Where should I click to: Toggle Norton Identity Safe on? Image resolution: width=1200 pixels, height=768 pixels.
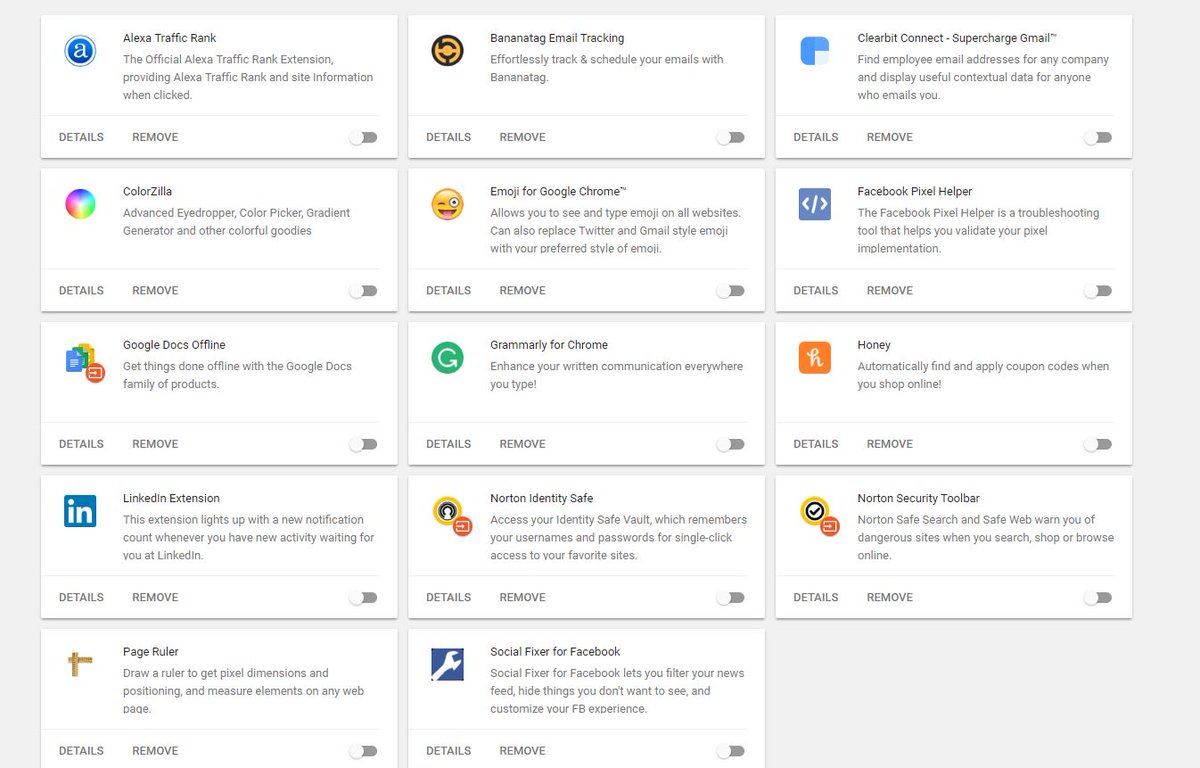[x=730, y=598]
